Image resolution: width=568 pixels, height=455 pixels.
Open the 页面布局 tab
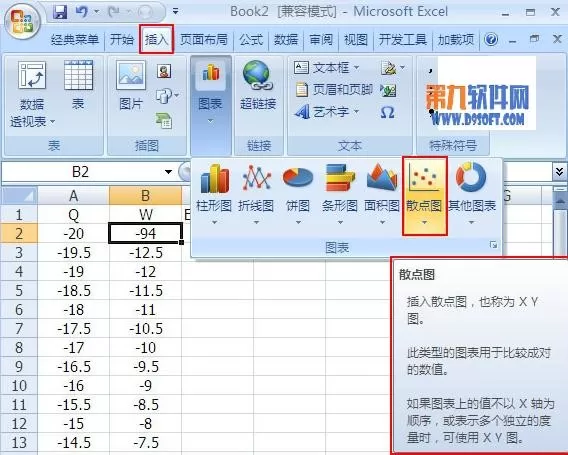pos(204,39)
